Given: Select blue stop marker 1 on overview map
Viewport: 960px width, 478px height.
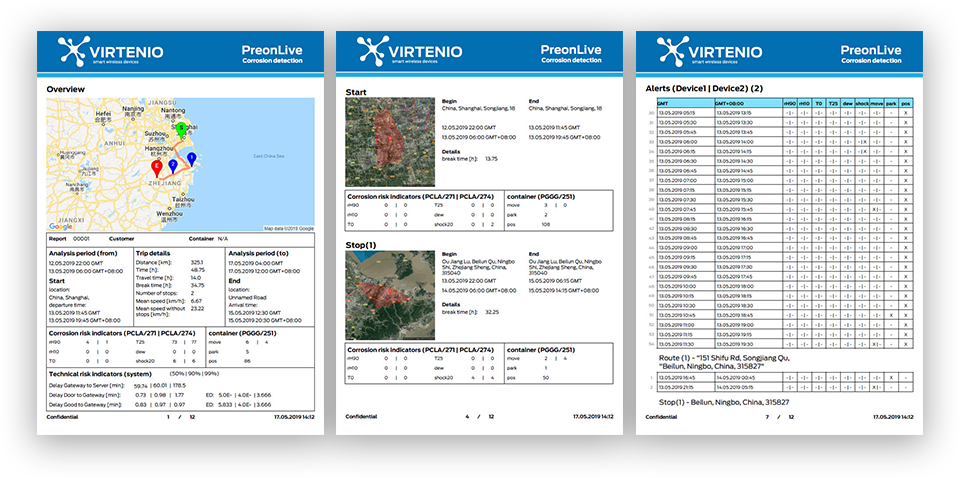Looking at the screenshot, I should tap(192, 160).
